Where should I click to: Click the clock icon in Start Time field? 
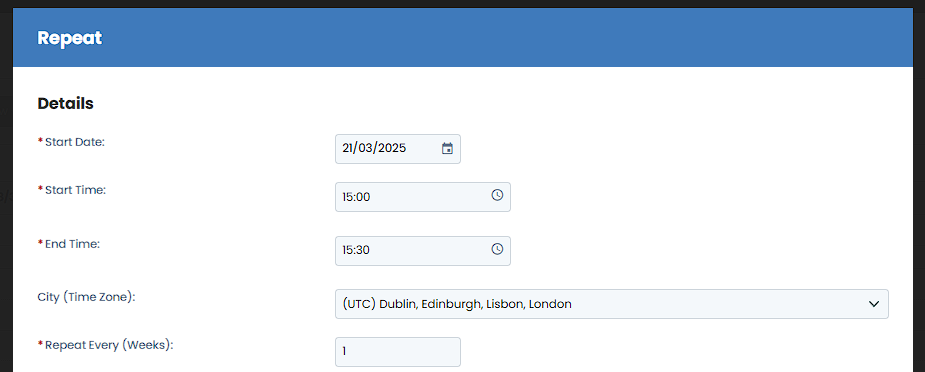point(497,195)
